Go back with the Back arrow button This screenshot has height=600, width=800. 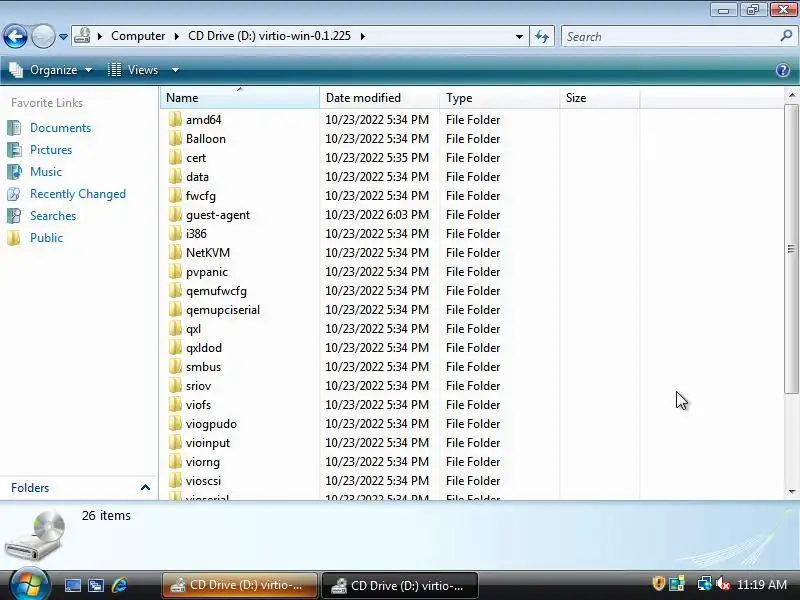(x=15, y=36)
